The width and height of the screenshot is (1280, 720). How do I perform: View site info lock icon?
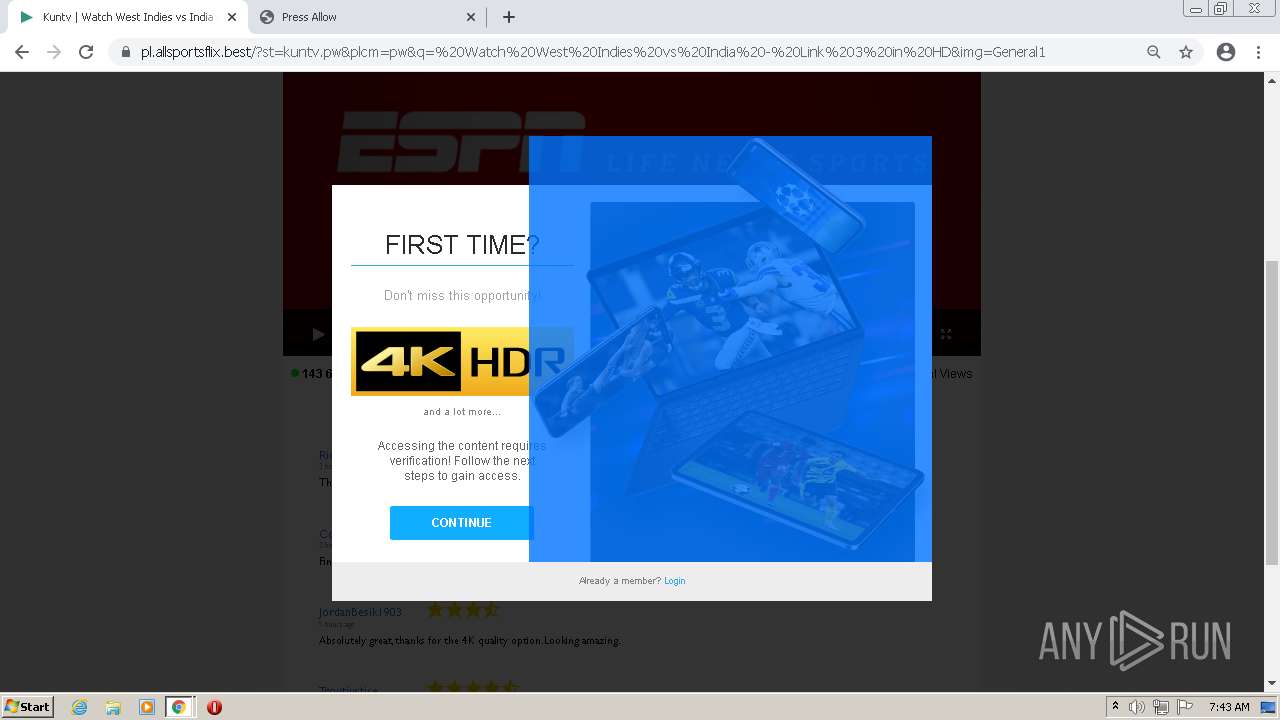(126, 52)
